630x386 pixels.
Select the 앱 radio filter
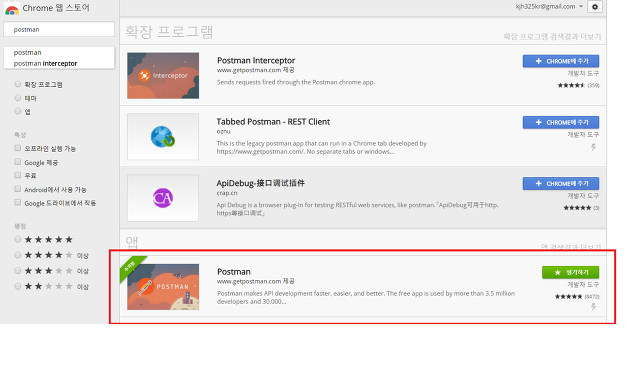18,111
